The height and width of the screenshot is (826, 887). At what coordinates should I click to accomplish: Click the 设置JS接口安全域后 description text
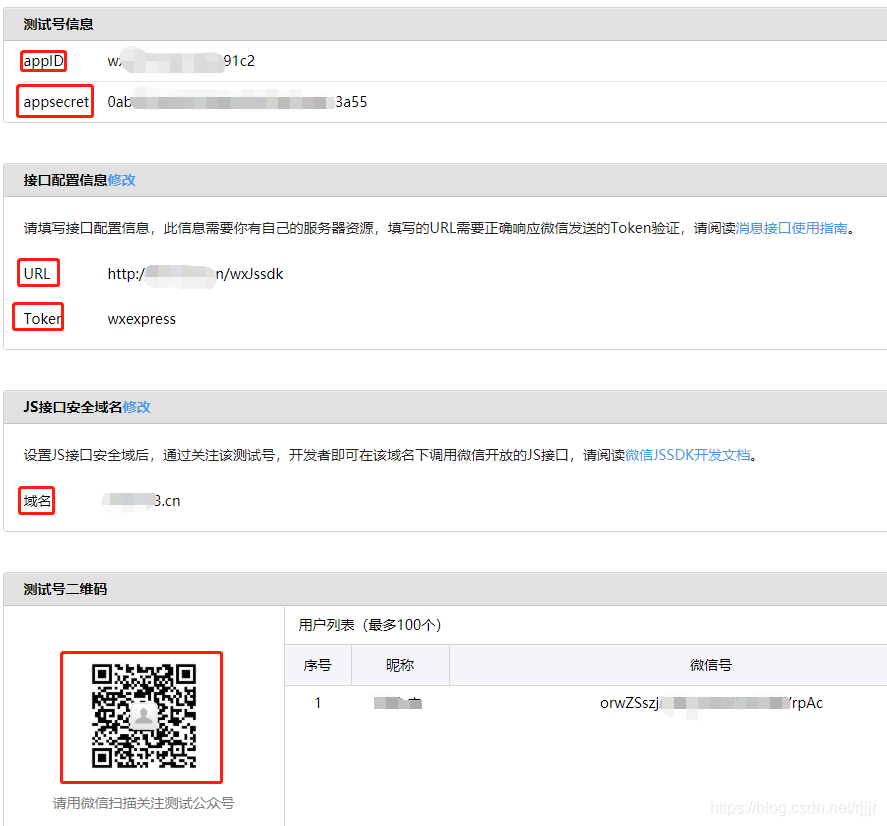[x=390, y=455]
